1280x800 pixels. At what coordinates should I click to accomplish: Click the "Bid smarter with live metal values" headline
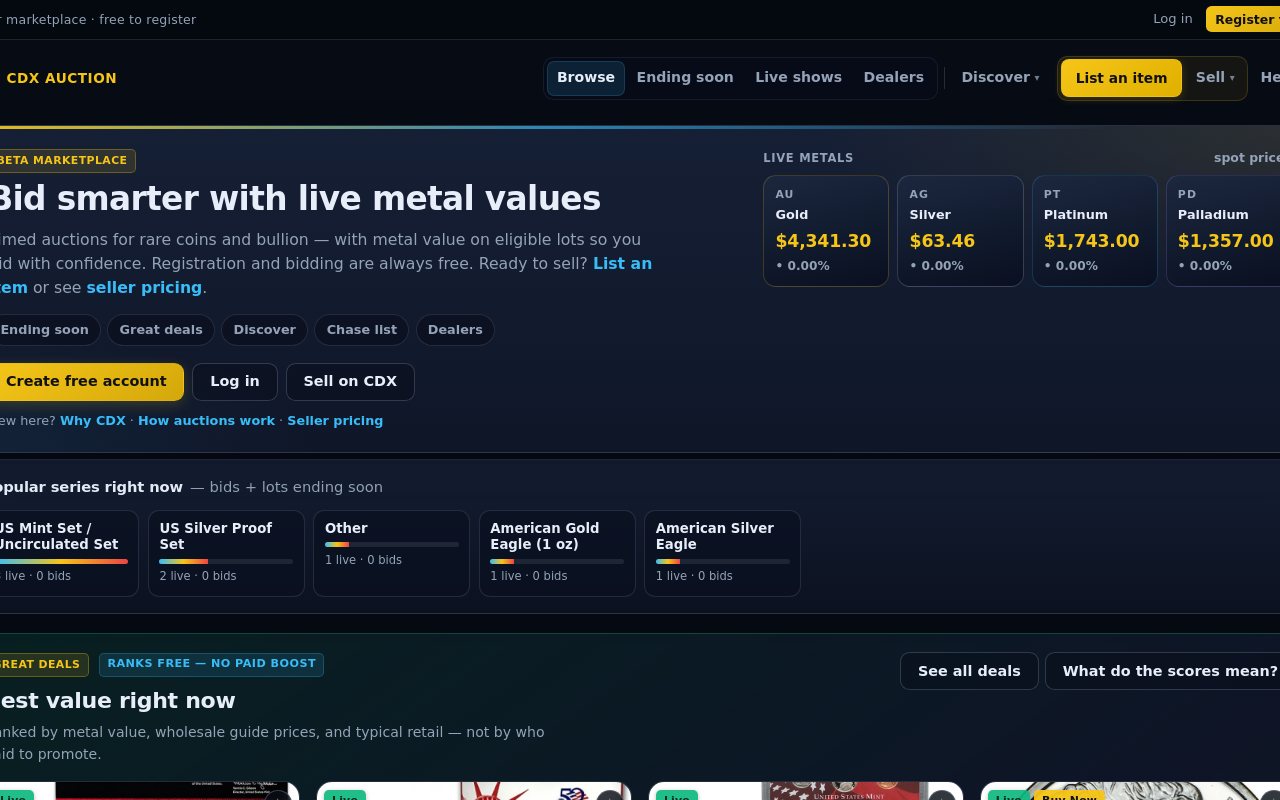[298, 199]
